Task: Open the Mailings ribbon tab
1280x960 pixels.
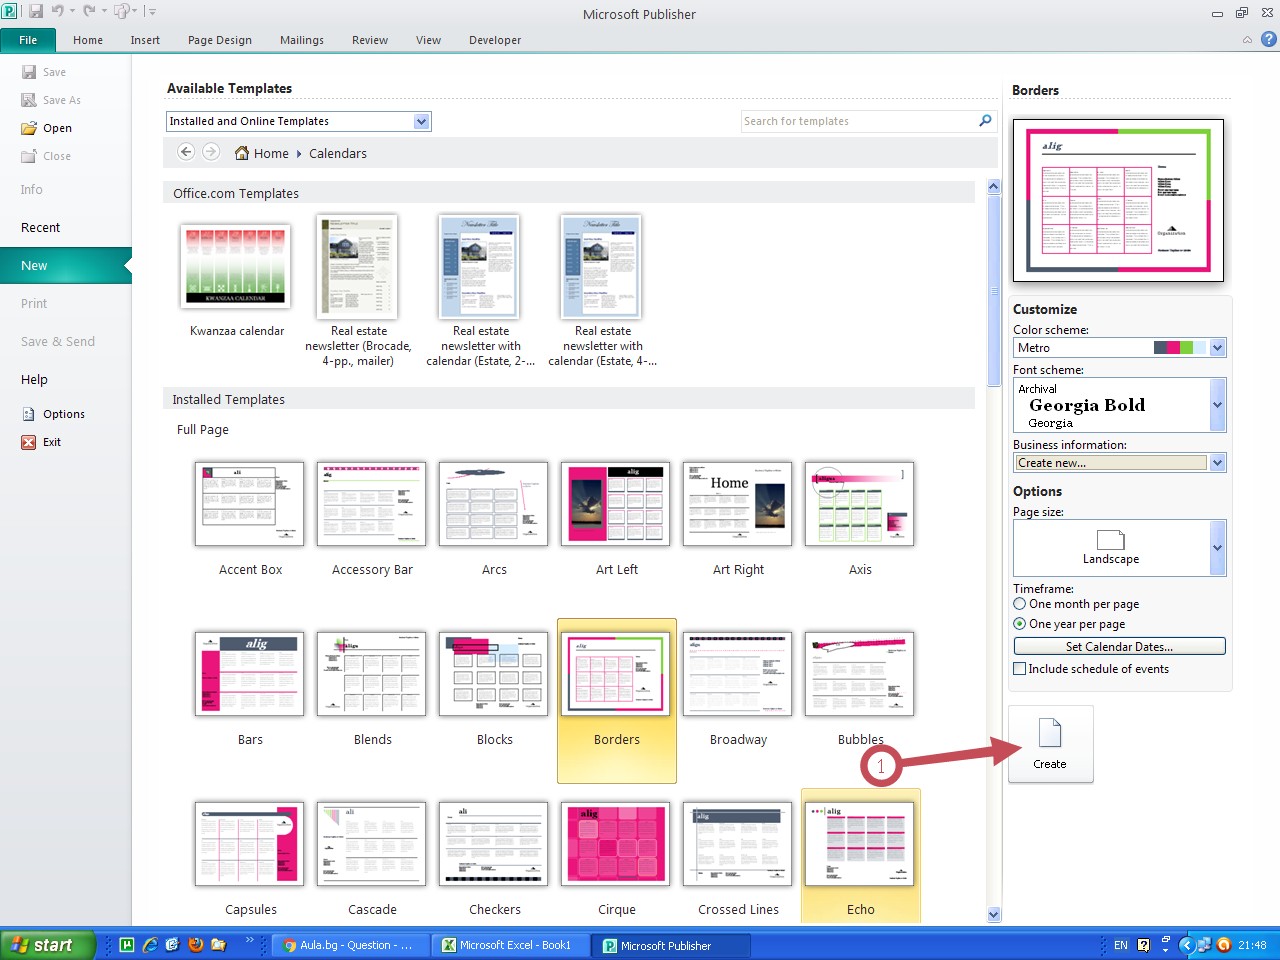Action: tap(301, 40)
